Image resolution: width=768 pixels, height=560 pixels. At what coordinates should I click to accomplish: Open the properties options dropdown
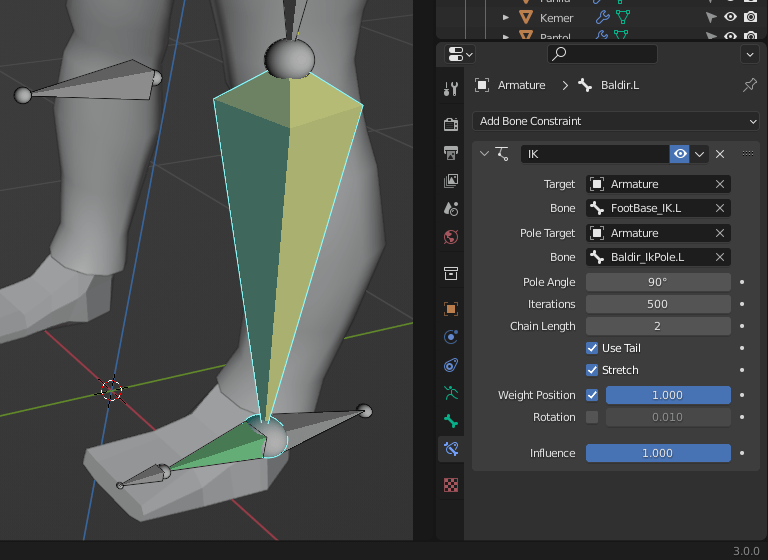[x=750, y=54]
